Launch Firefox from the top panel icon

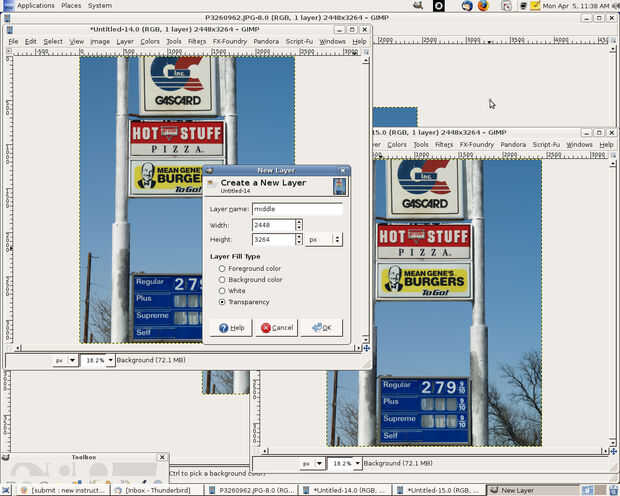tap(483, 6)
